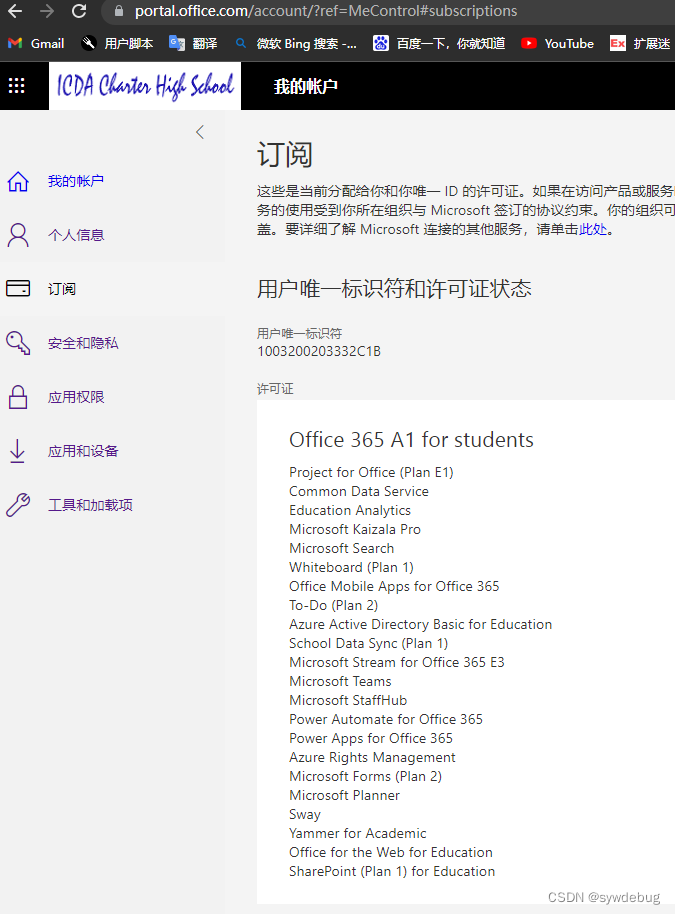Viewport: 675px width, 914px height.
Task: Click School Data Sync (Plan 1)
Action: tap(368, 644)
